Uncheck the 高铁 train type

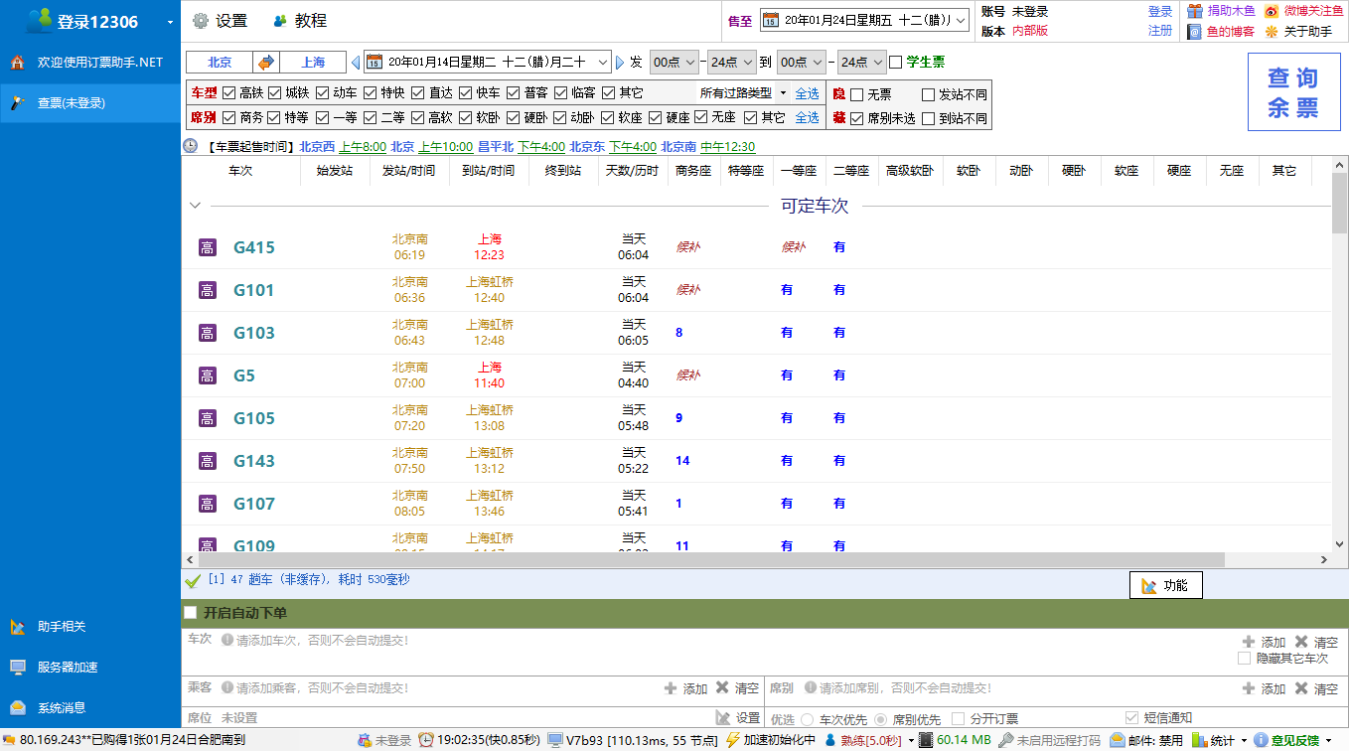(229, 93)
